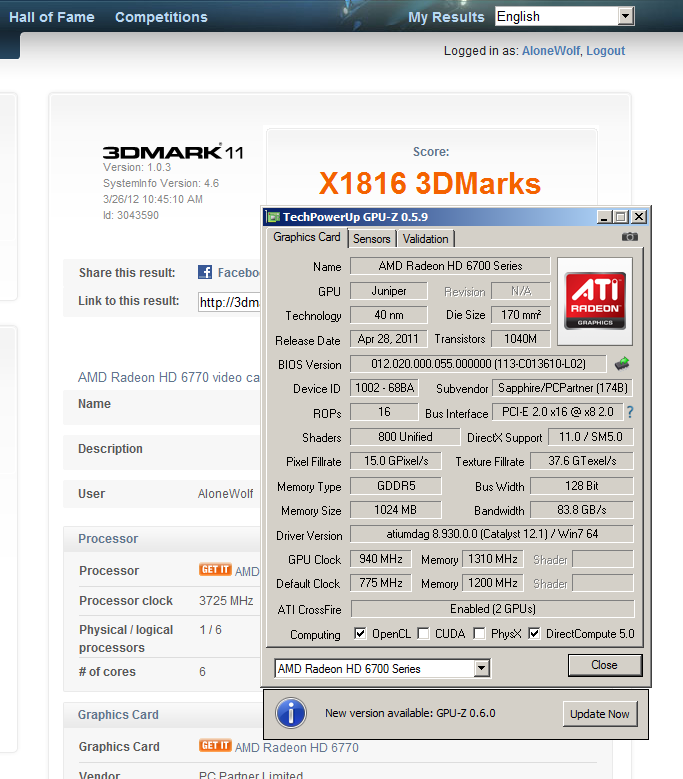683x779 pixels.
Task: Click the 800 Unified shaders value
Action: pyautogui.click(x=405, y=437)
